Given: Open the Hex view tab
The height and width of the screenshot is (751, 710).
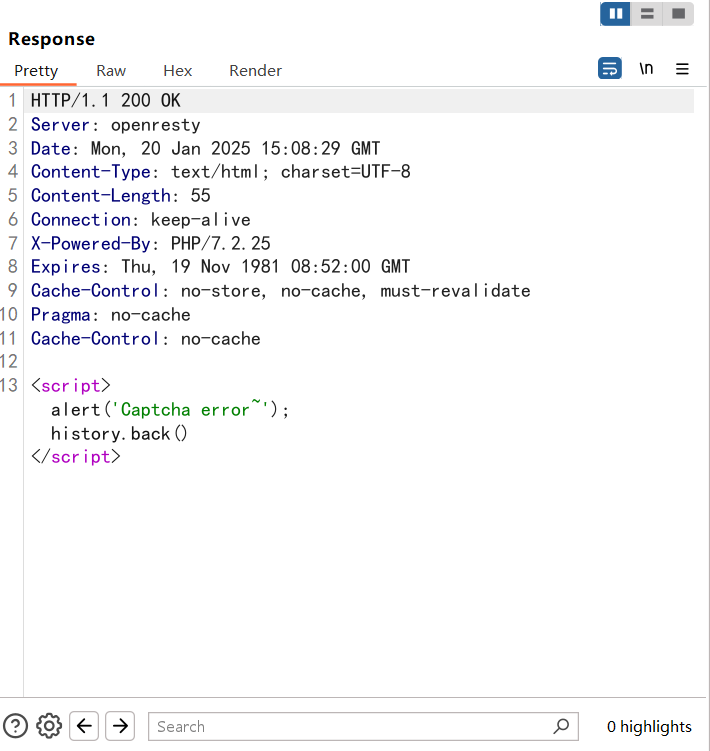Looking at the screenshot, I should pyautogui.click(x=177, y=71).
